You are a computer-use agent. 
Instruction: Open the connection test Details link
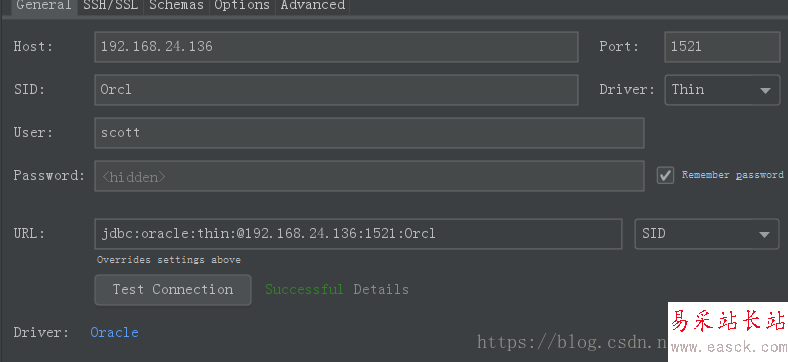point(381,290)
